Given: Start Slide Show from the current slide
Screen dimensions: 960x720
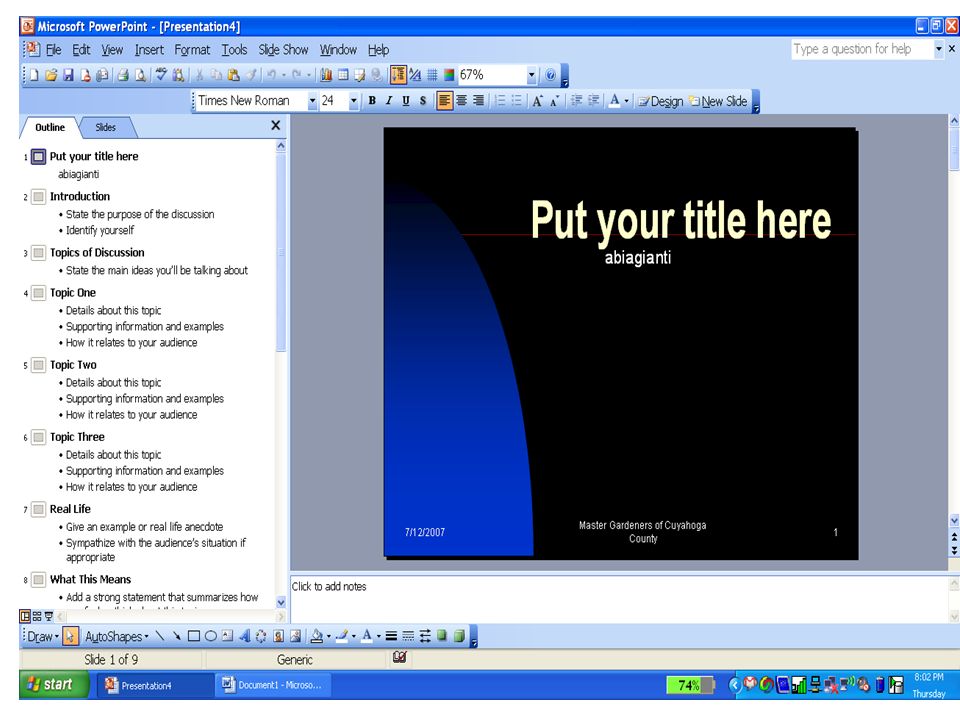Looking at the screenshot, I should pyautogui.click(x=48, y=617).
